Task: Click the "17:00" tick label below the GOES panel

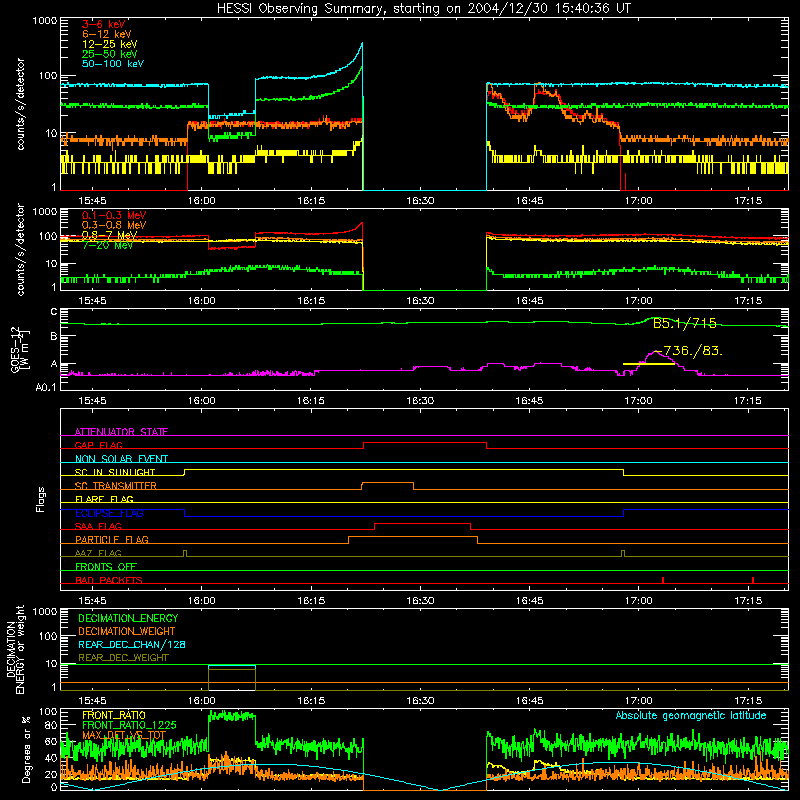Action: (x=638, y=401)
